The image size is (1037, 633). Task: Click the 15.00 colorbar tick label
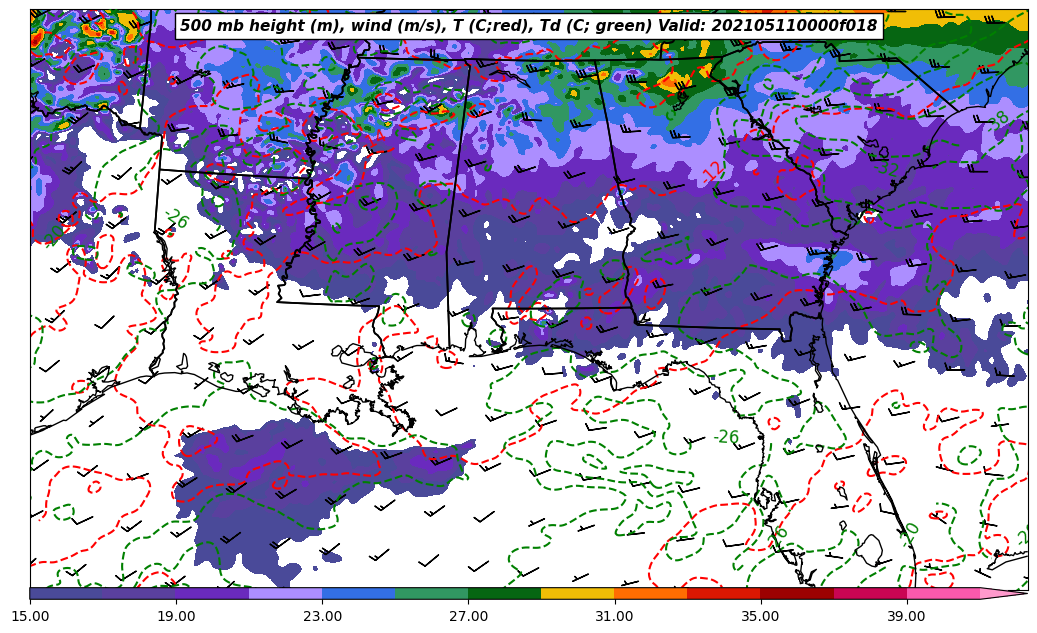coord(30,616)
